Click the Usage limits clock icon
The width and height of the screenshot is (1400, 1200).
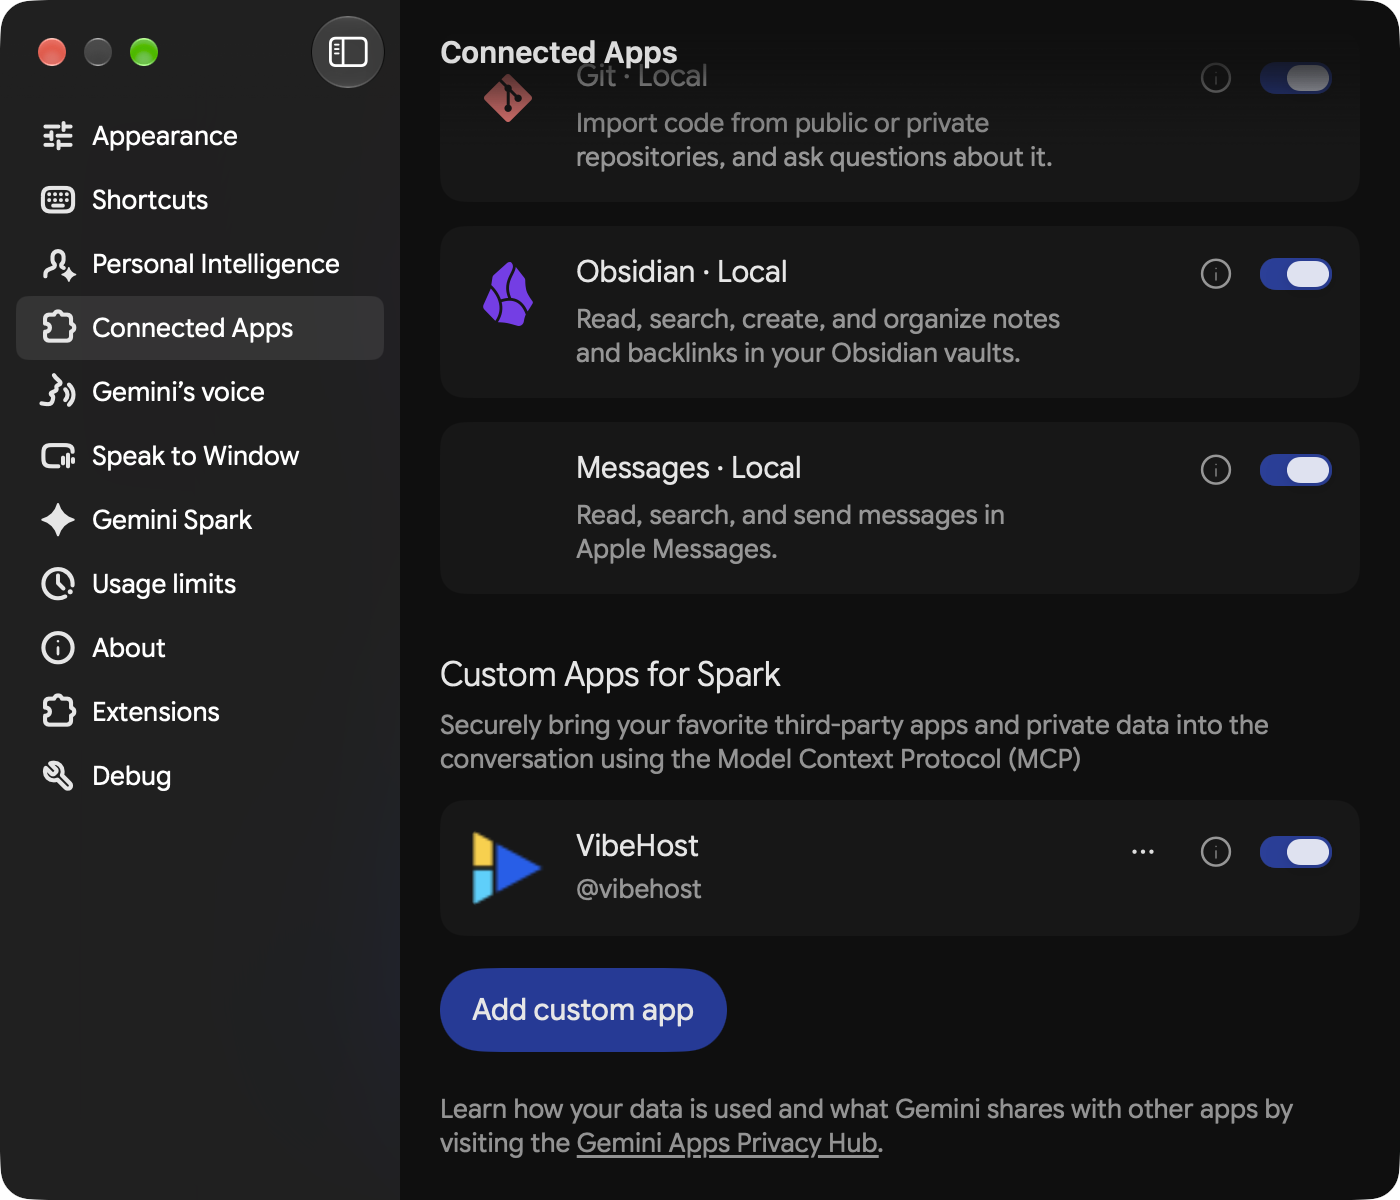[x=58, y=584]
